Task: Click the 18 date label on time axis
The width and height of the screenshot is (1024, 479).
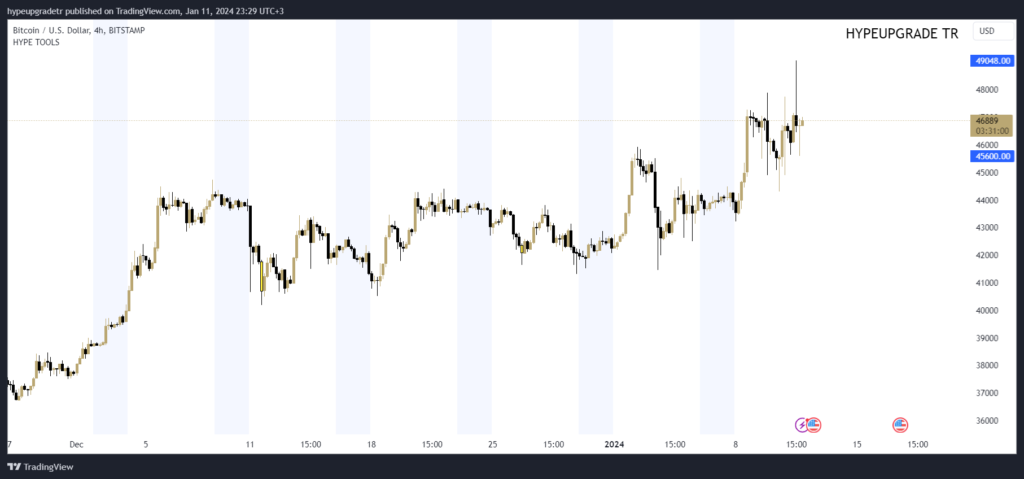Action: click(x=371, y=443)
